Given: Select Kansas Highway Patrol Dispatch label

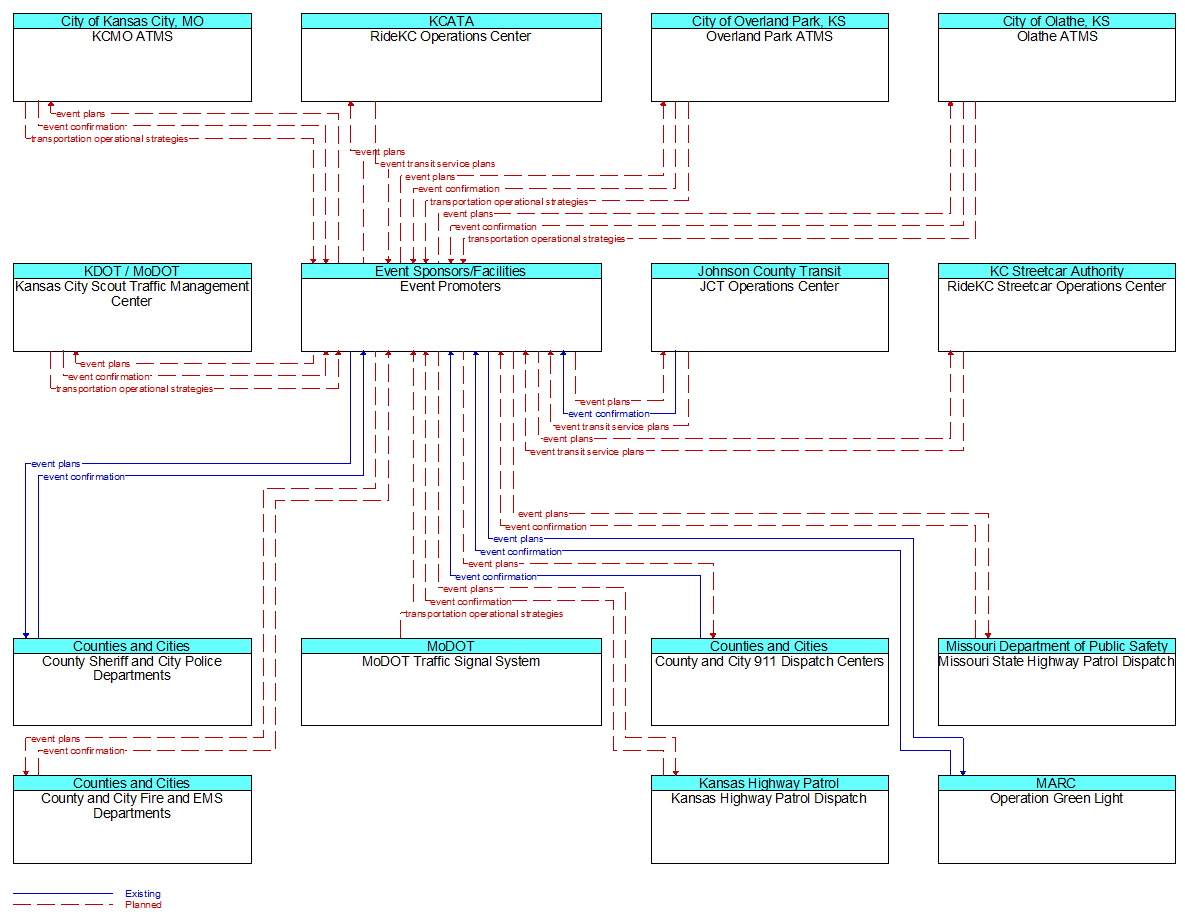Looking at the screenshot, I should coord(769,798).
